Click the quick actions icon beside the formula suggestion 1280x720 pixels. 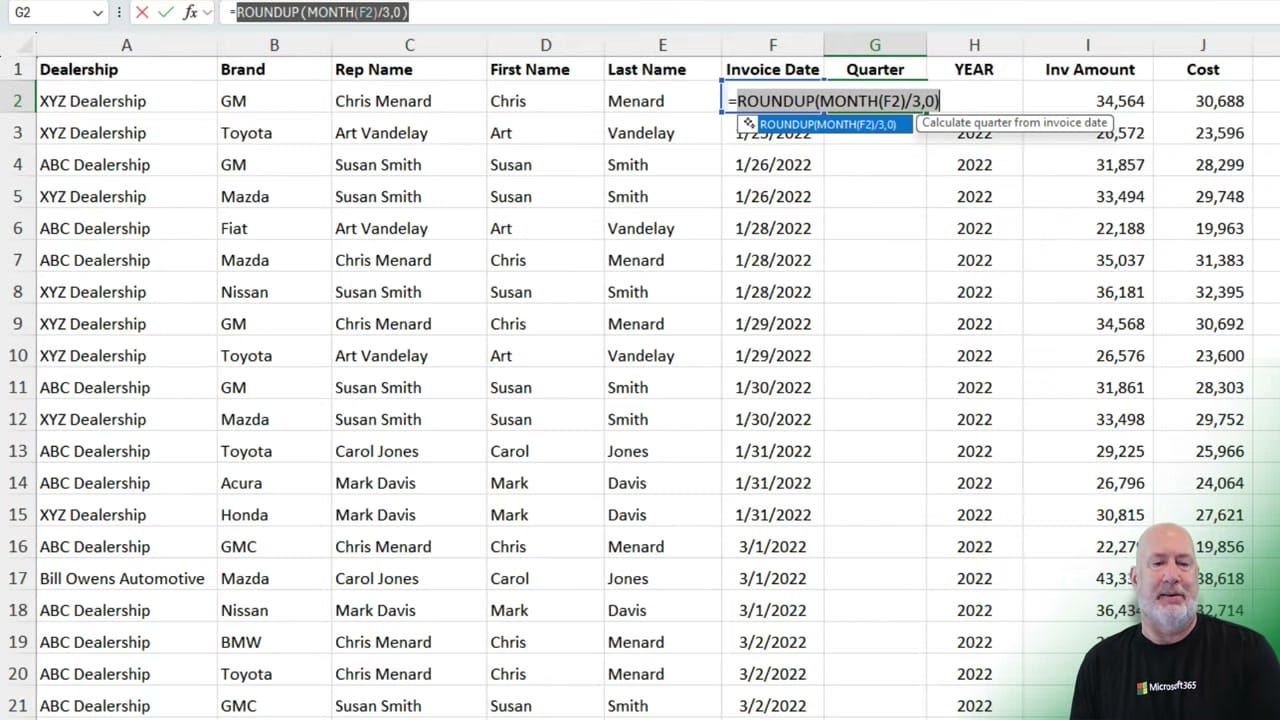click(748, 123)
